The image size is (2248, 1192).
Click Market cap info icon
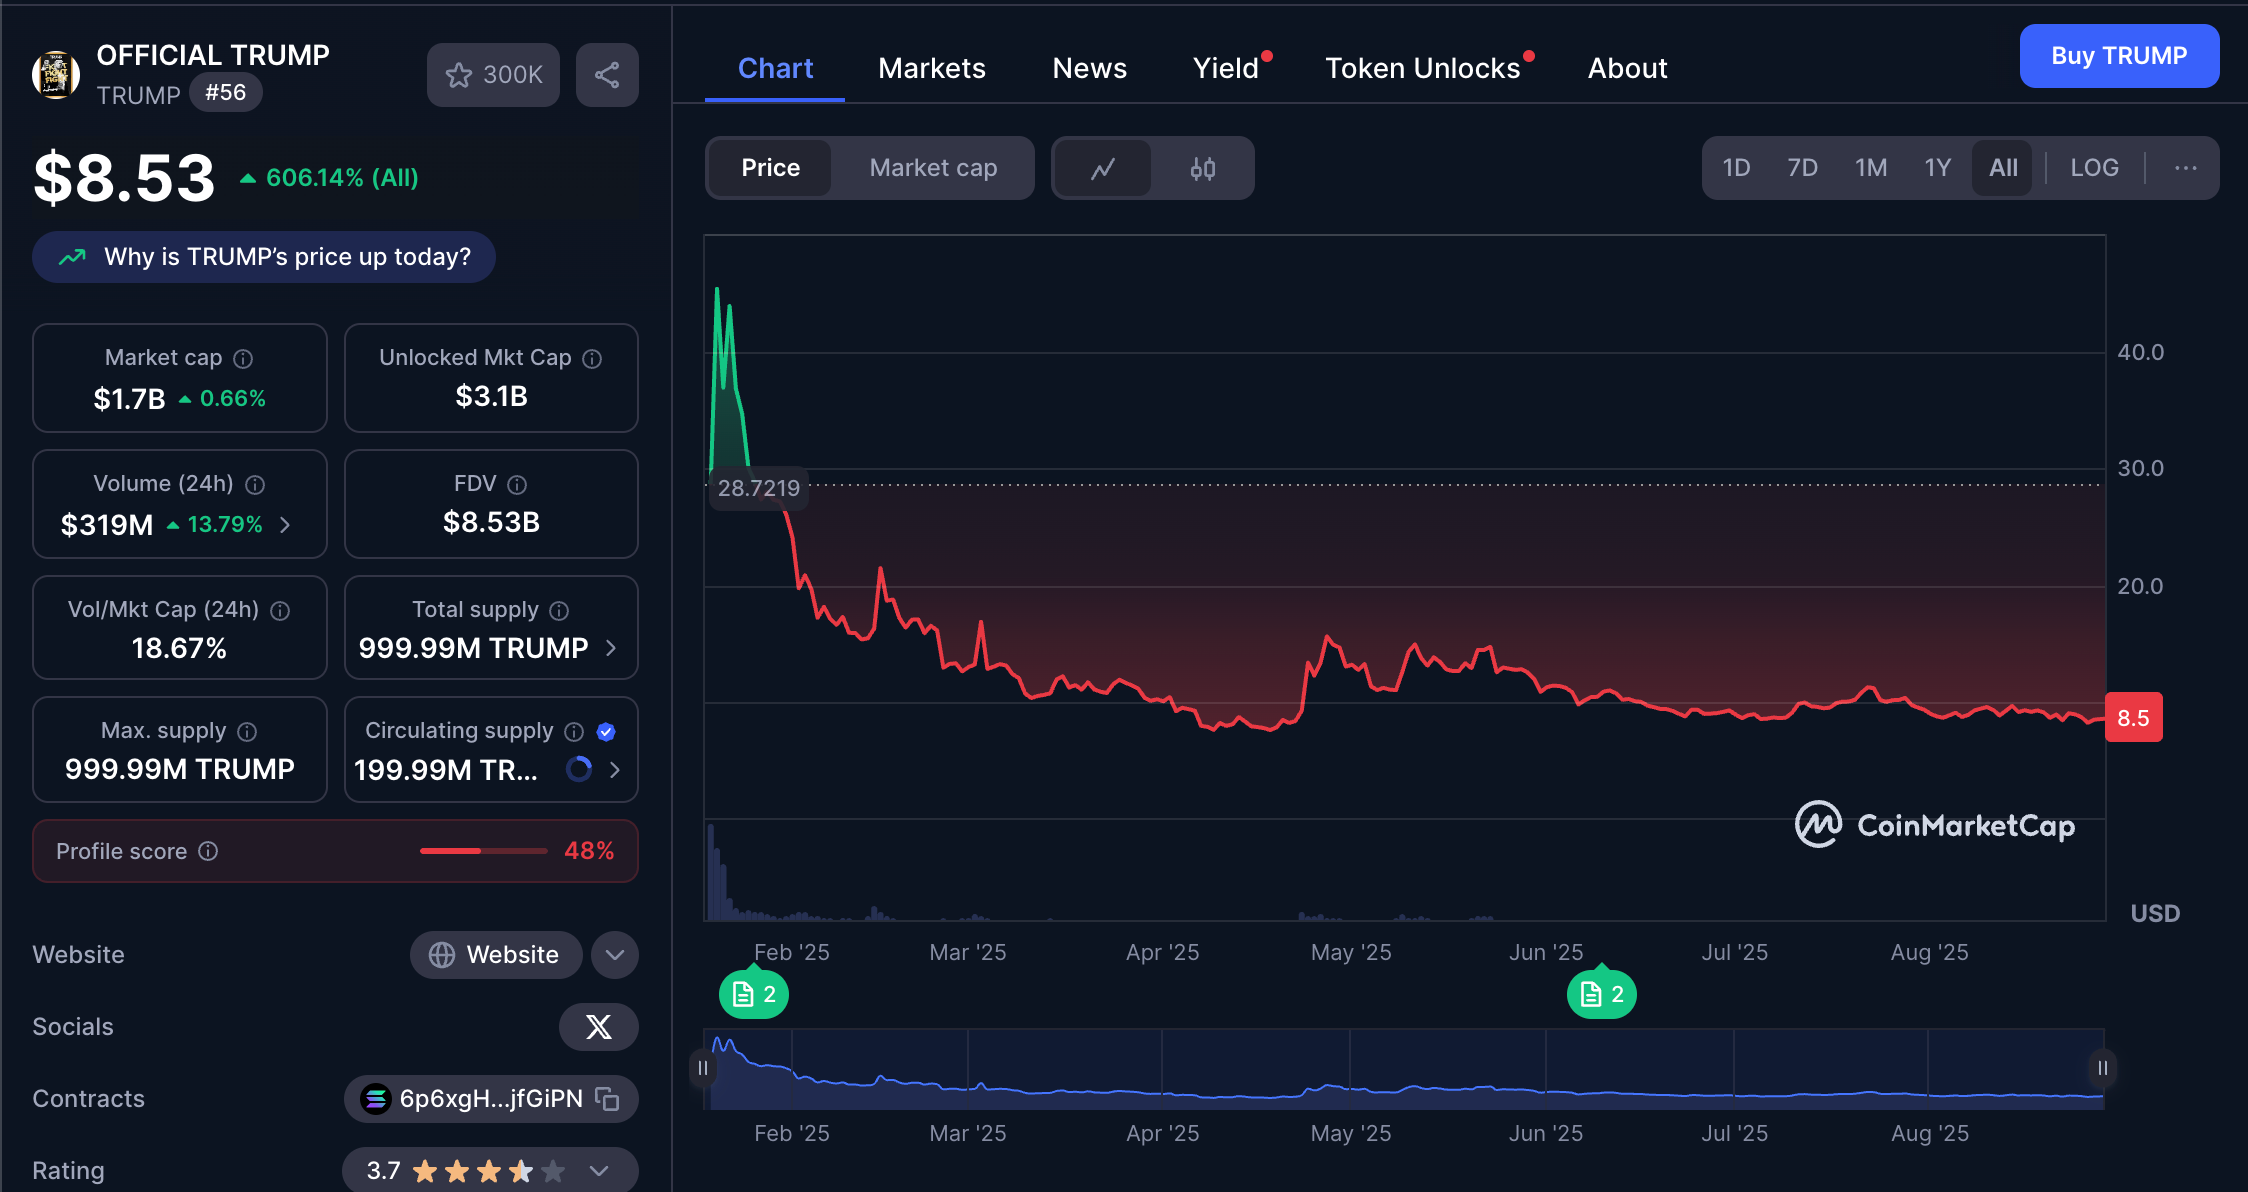(243, 358)
